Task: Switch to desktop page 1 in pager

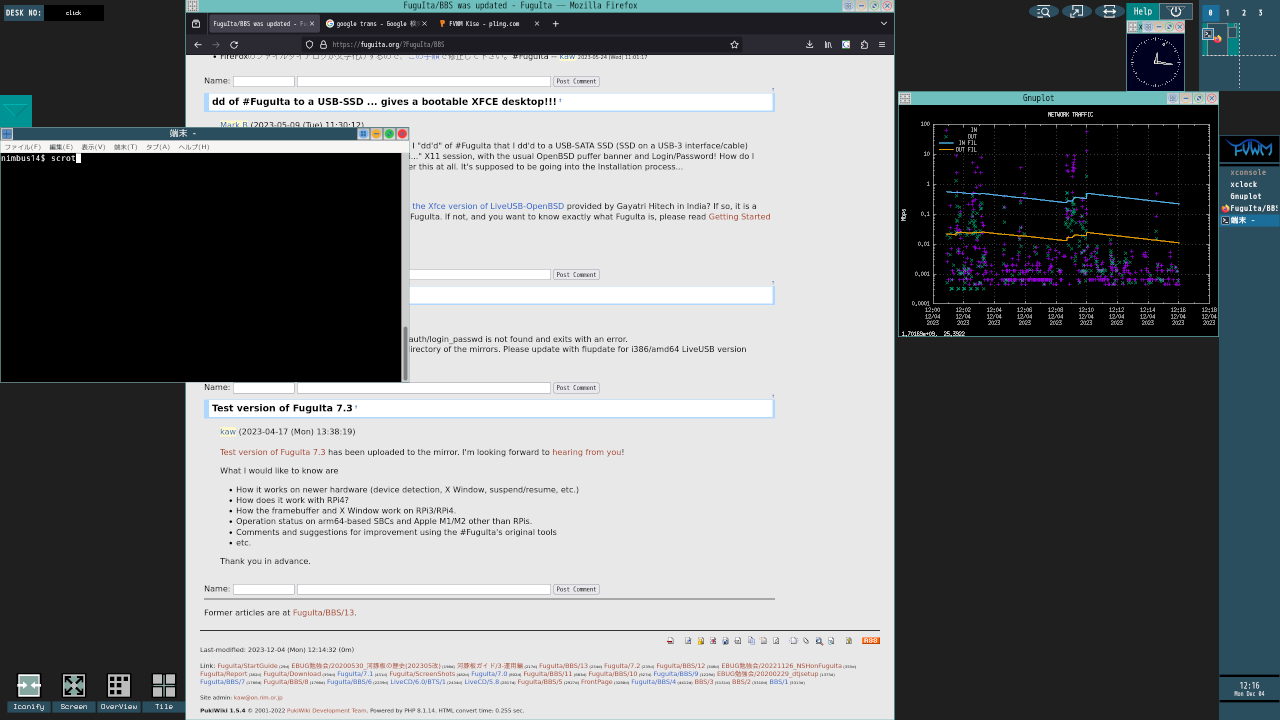Action: tap(1227, 13)
